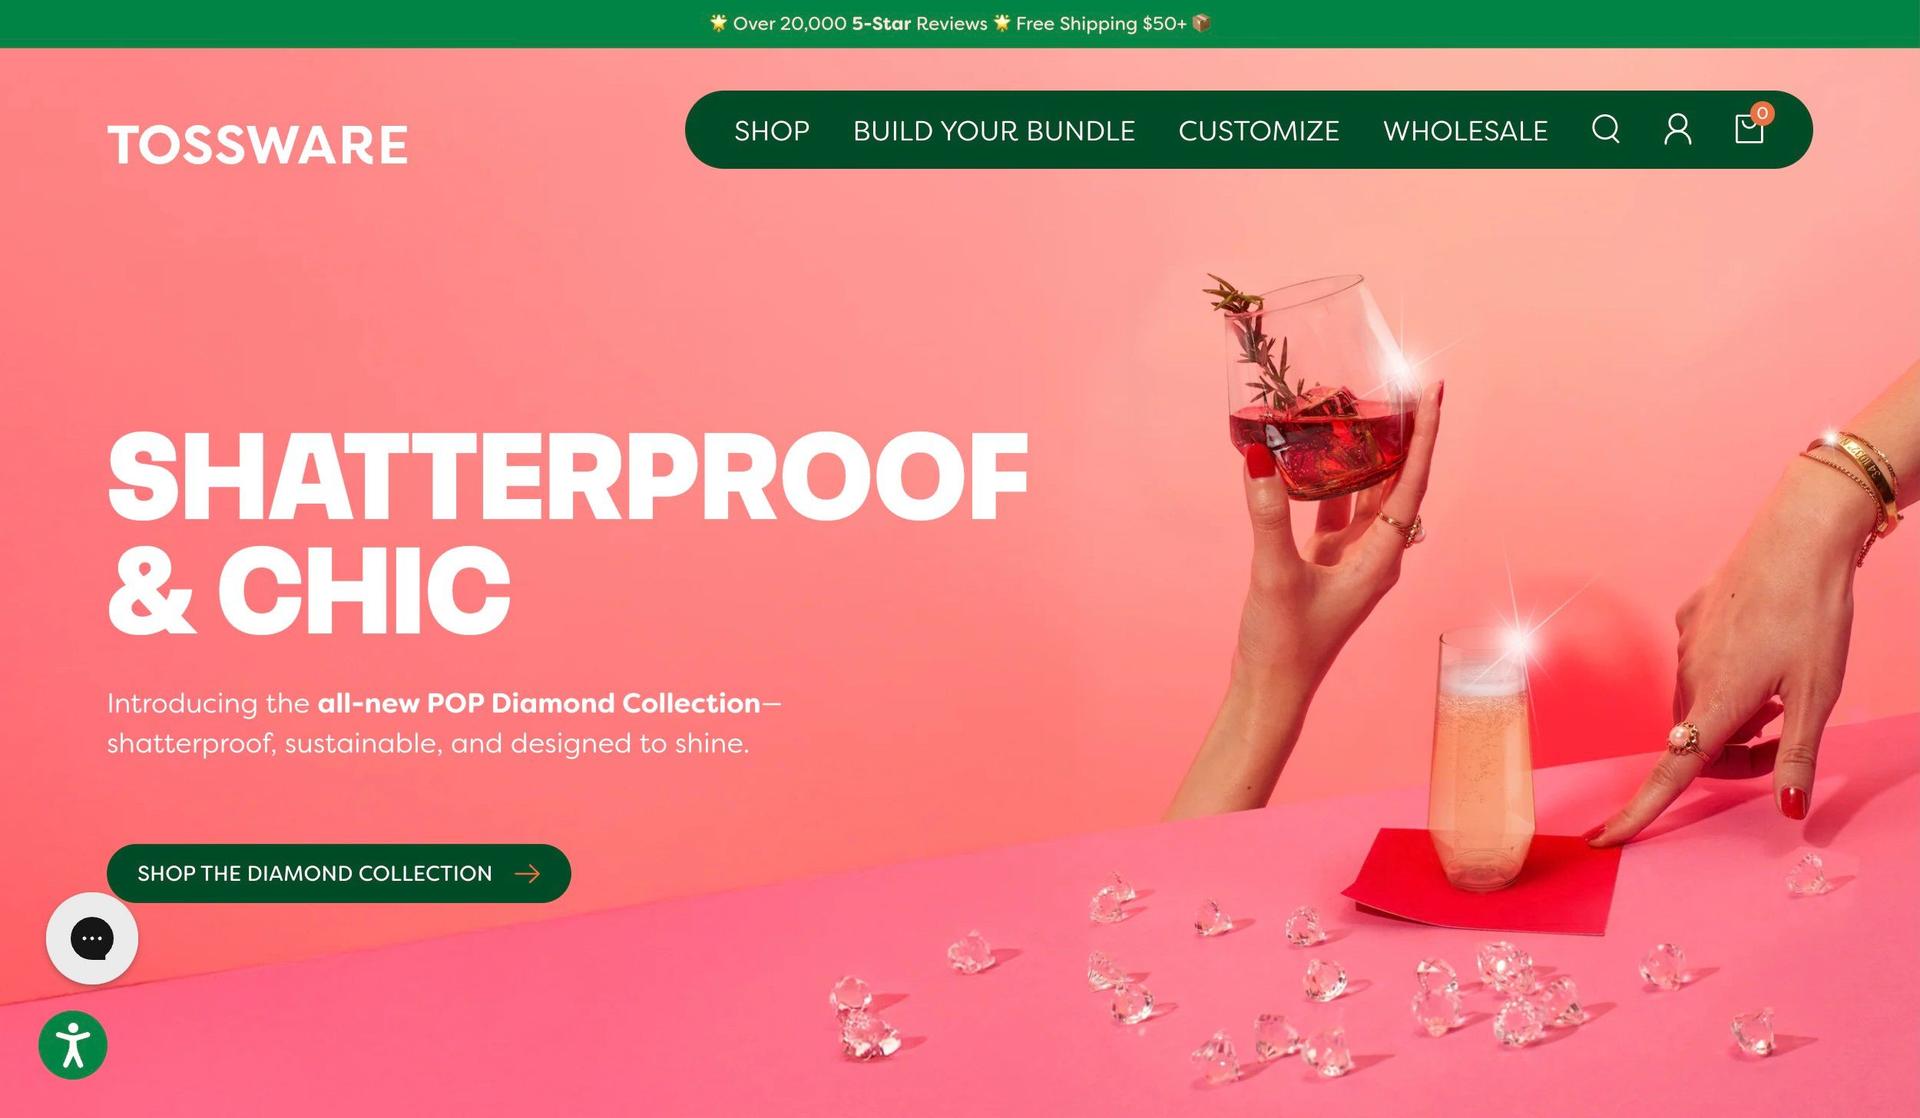The width and height of the screenshot is (1920, 1118).
Task: Open the SHOP menu
Action: (x=772, y=131)
